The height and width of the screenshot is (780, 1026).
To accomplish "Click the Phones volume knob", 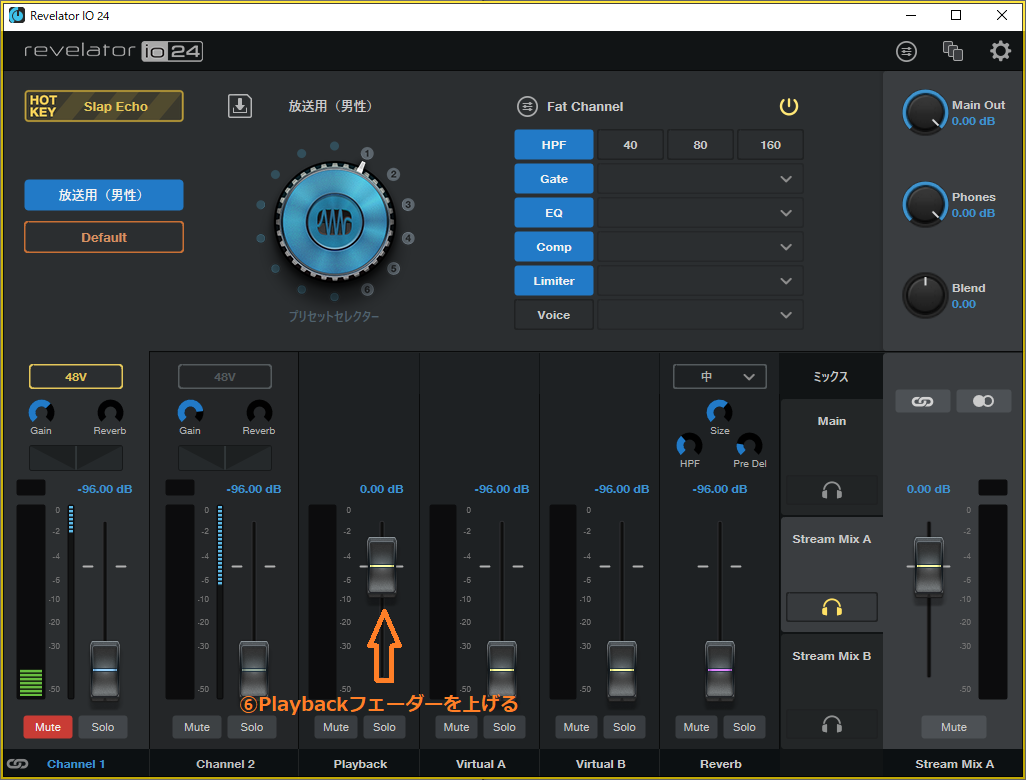I will coord(925,205).
